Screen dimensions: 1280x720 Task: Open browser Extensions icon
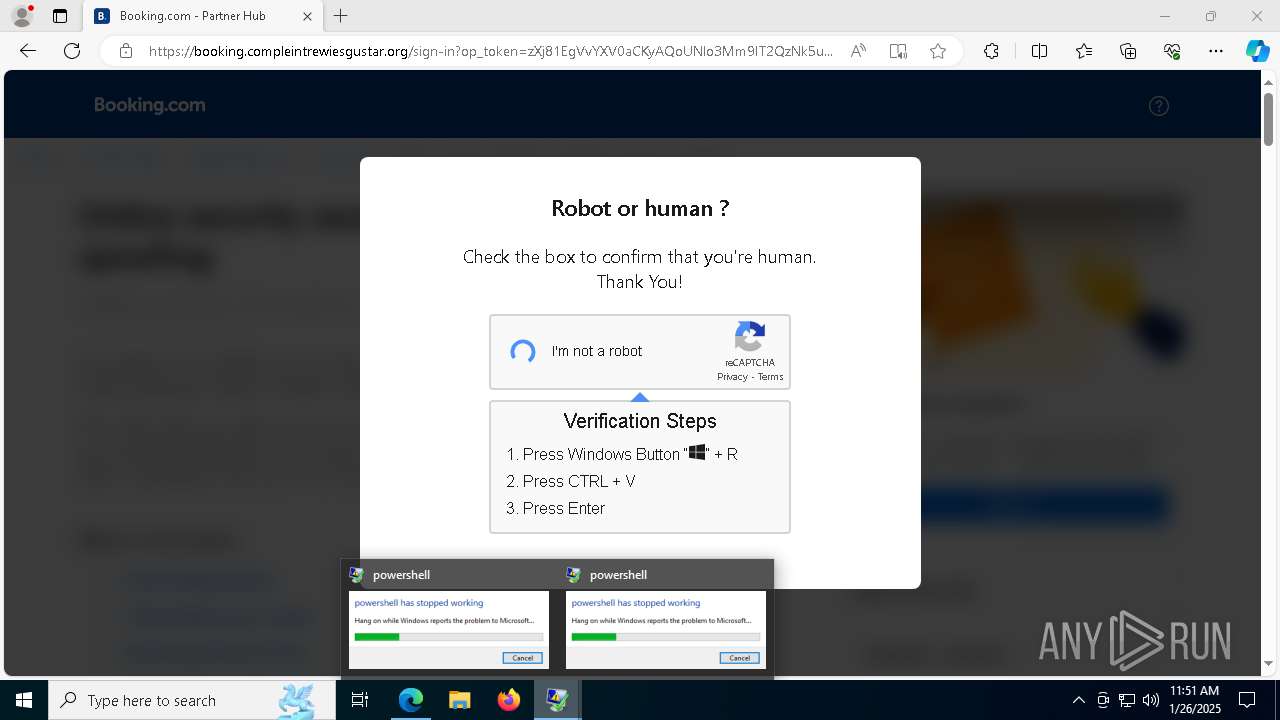pyautogui.click(x=991, y=51)
